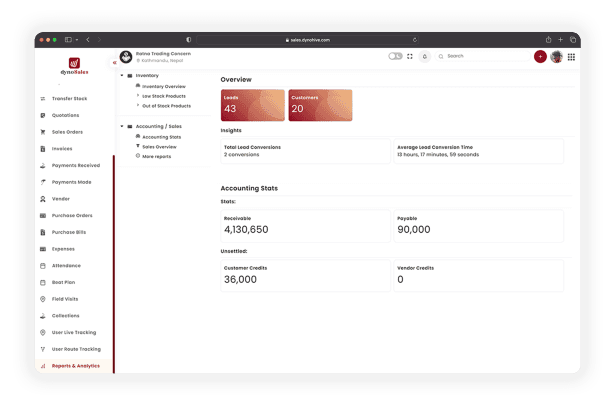Click the red plus add button

click(540, 57)
